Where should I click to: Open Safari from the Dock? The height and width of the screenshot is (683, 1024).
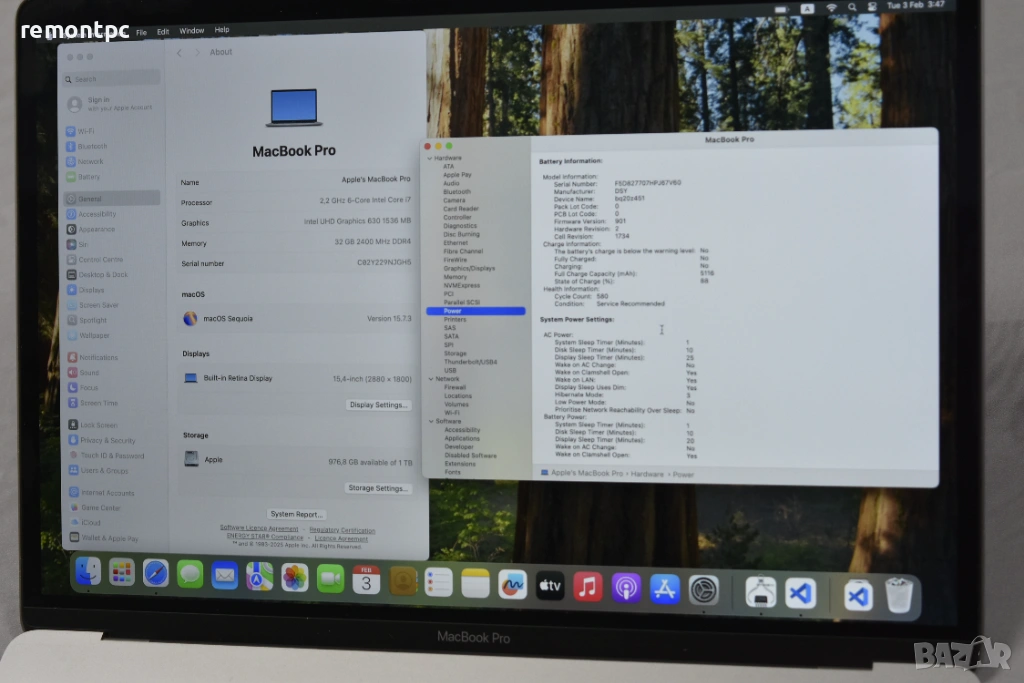155,573
